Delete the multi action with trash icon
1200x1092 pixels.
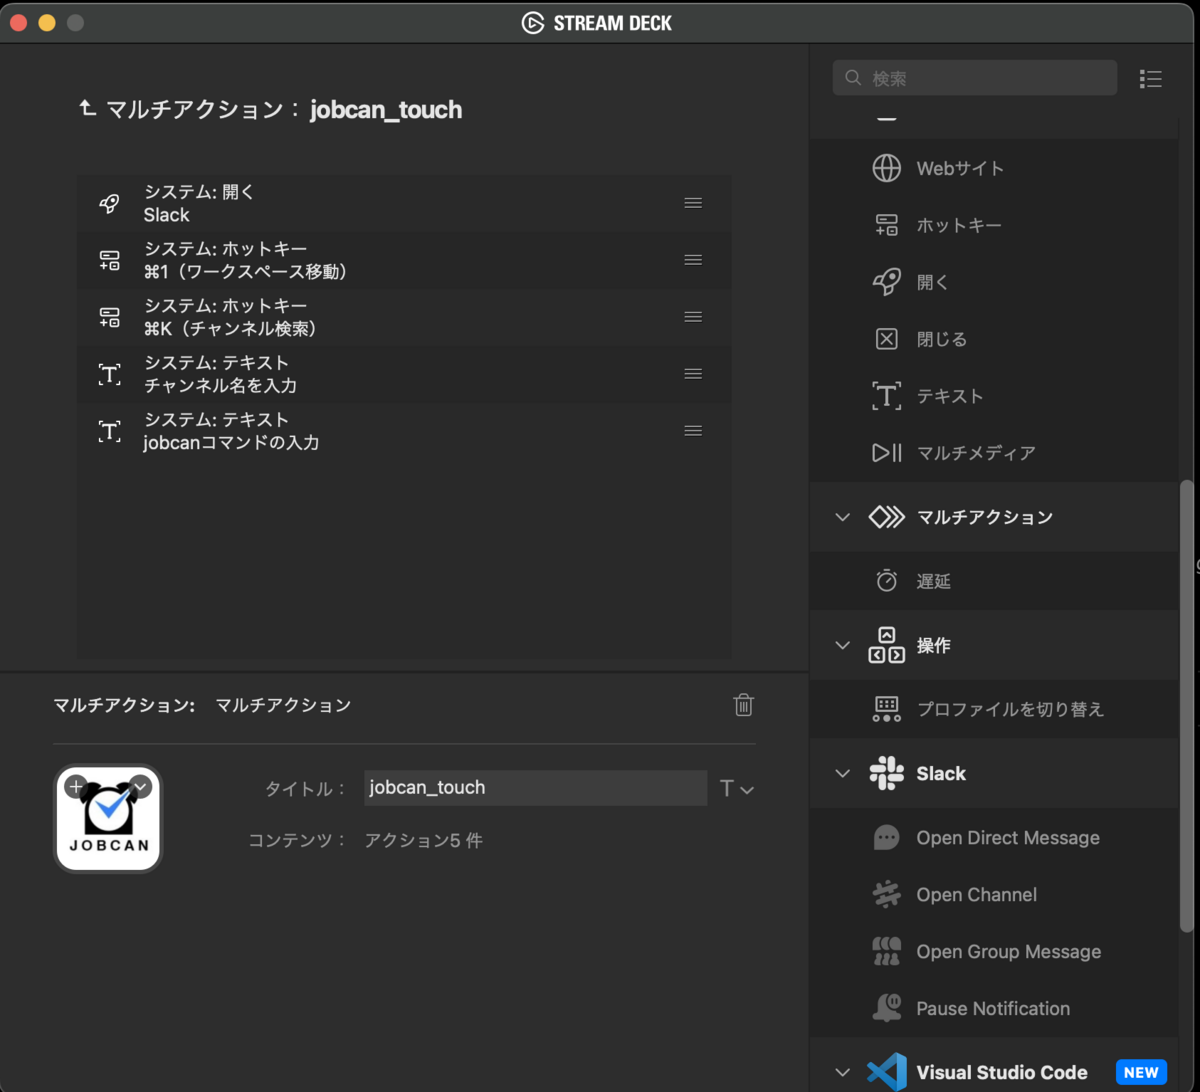coord(743,705)
